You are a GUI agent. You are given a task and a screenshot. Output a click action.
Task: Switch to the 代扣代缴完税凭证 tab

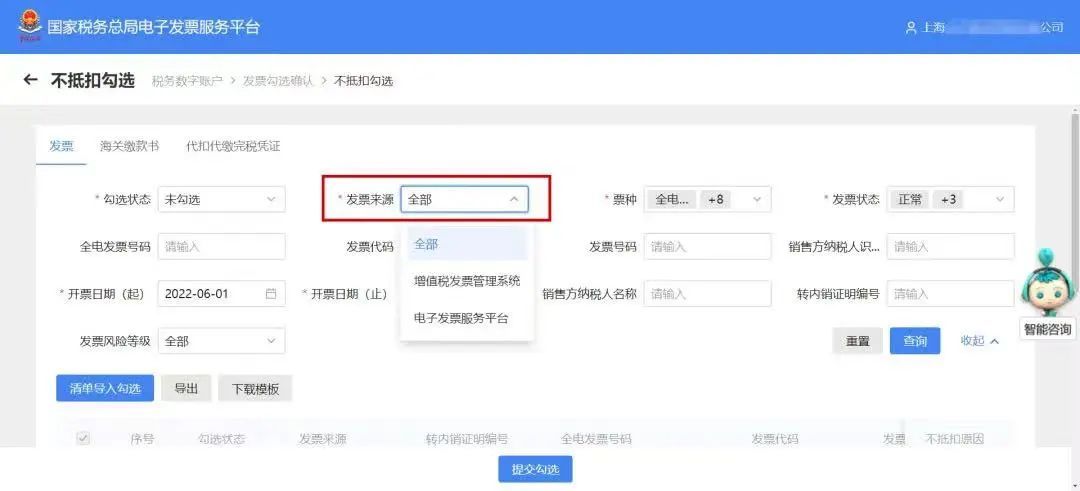coord(233,146)
